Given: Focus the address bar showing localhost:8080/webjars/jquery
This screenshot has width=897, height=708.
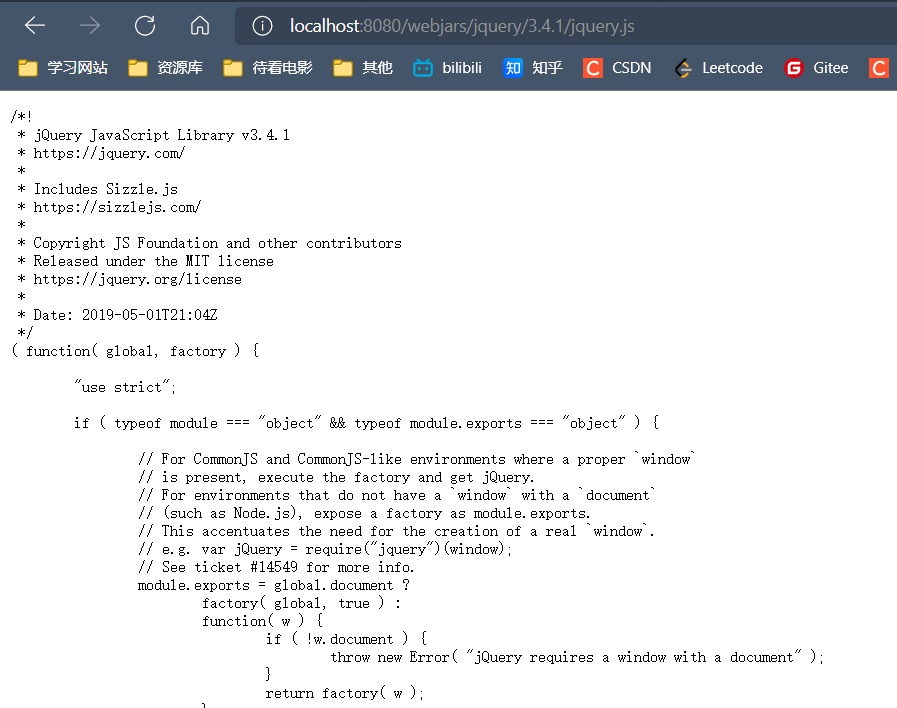Looking at the screenshot, I should (x=566, y=26).
